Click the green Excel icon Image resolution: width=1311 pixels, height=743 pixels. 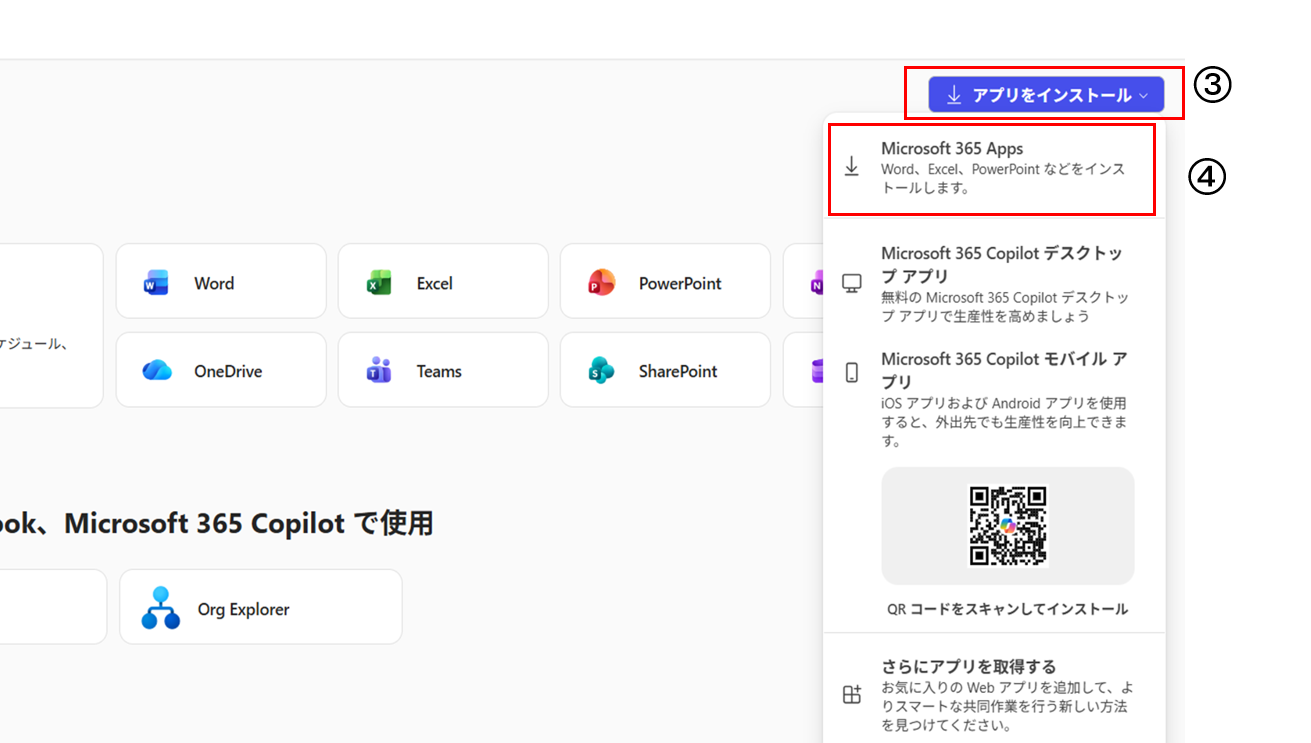[379, 283]
